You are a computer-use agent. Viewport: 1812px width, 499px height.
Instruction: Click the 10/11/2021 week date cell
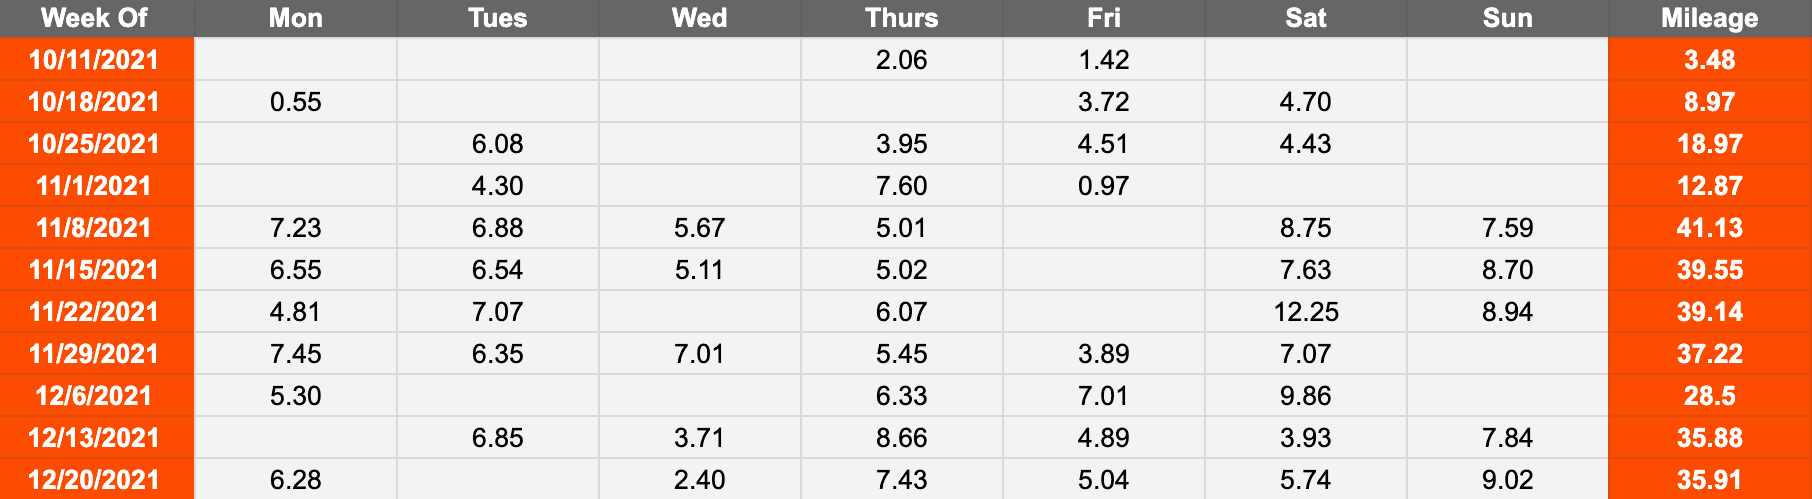(96, 60)
